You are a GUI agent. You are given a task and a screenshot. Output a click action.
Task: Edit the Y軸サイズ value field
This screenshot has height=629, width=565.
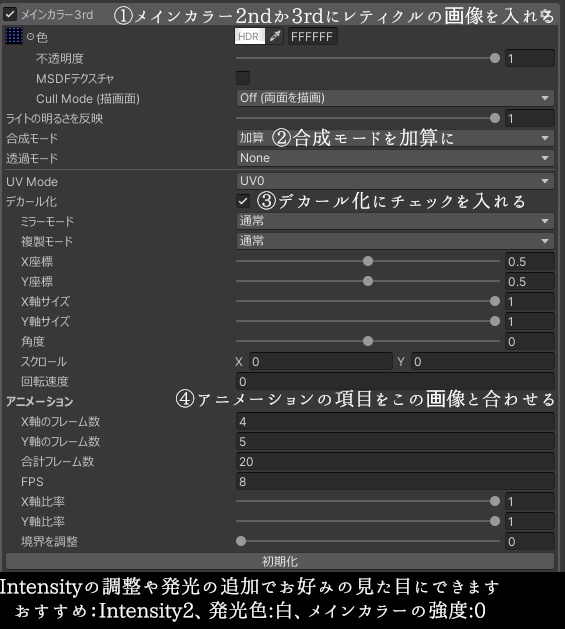click(x=530, y=322)
